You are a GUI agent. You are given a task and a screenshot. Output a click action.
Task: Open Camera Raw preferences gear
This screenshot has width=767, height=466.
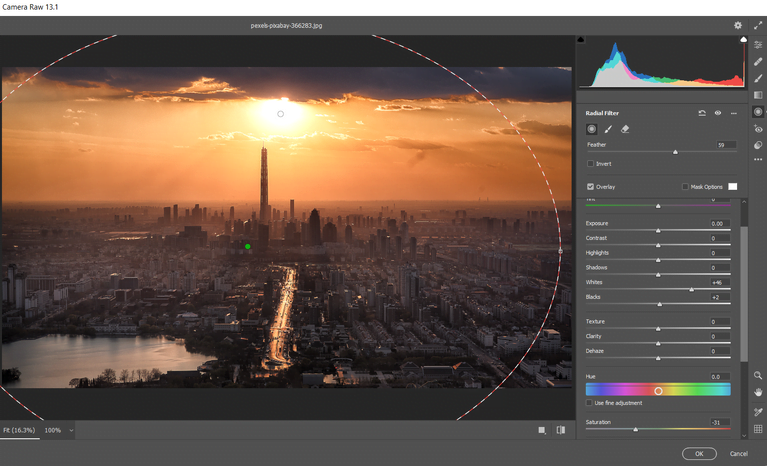click(738, 26)
